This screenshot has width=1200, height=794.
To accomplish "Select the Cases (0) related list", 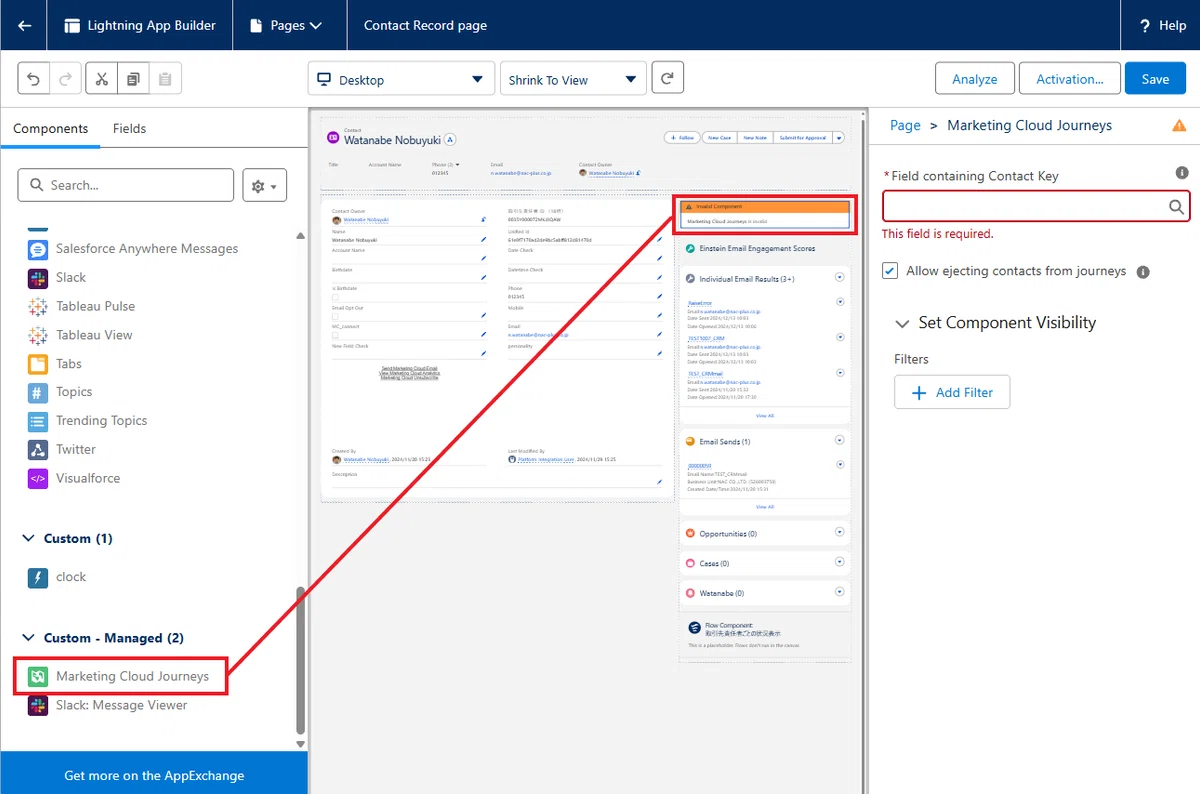I will click(x=764, y=563).
